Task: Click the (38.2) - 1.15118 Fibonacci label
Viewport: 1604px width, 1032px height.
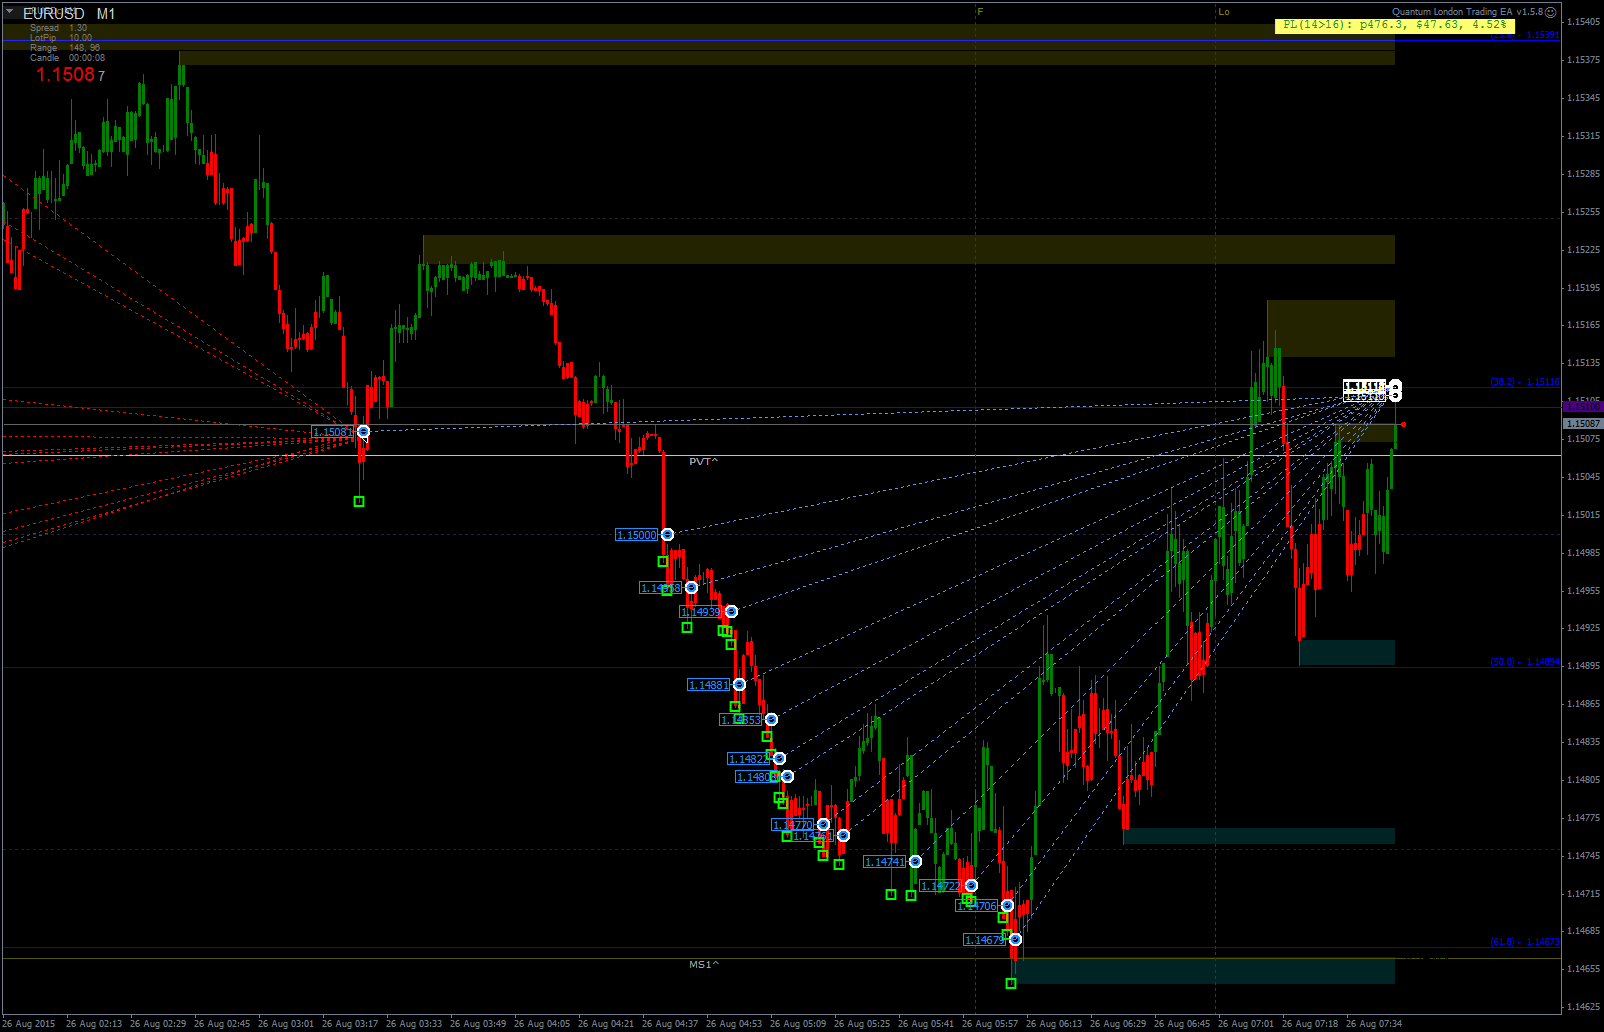Action: click(1525, 382)
